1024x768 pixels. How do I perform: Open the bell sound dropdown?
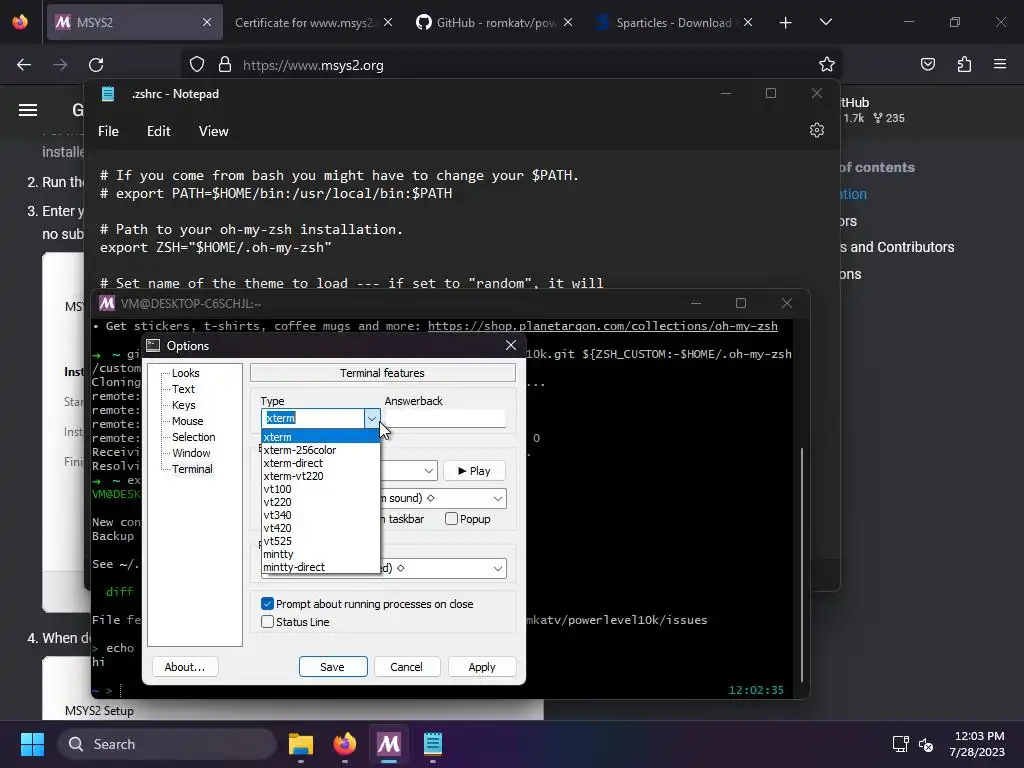498,499
